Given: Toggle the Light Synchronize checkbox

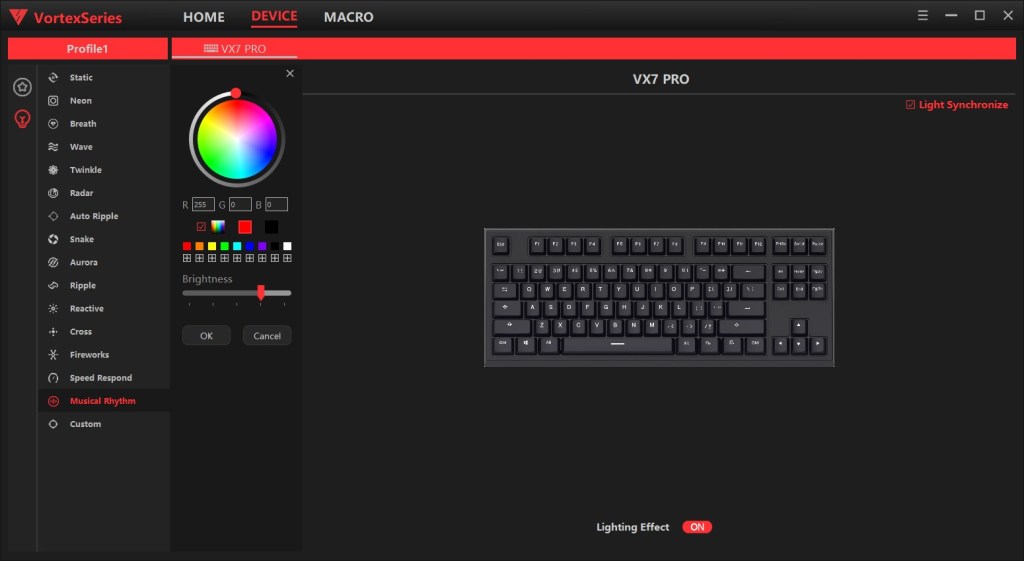Looking at the screenshot, I should pos(910,104).
